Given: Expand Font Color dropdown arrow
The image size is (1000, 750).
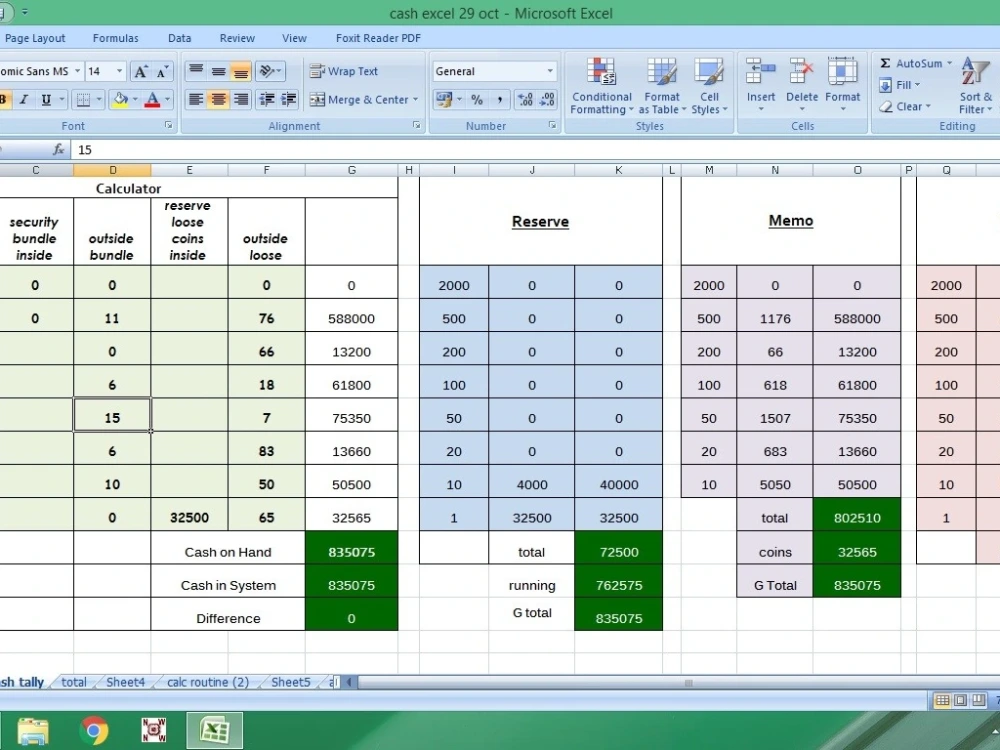Looking at the screenshot, I should (x=167, y=99).
